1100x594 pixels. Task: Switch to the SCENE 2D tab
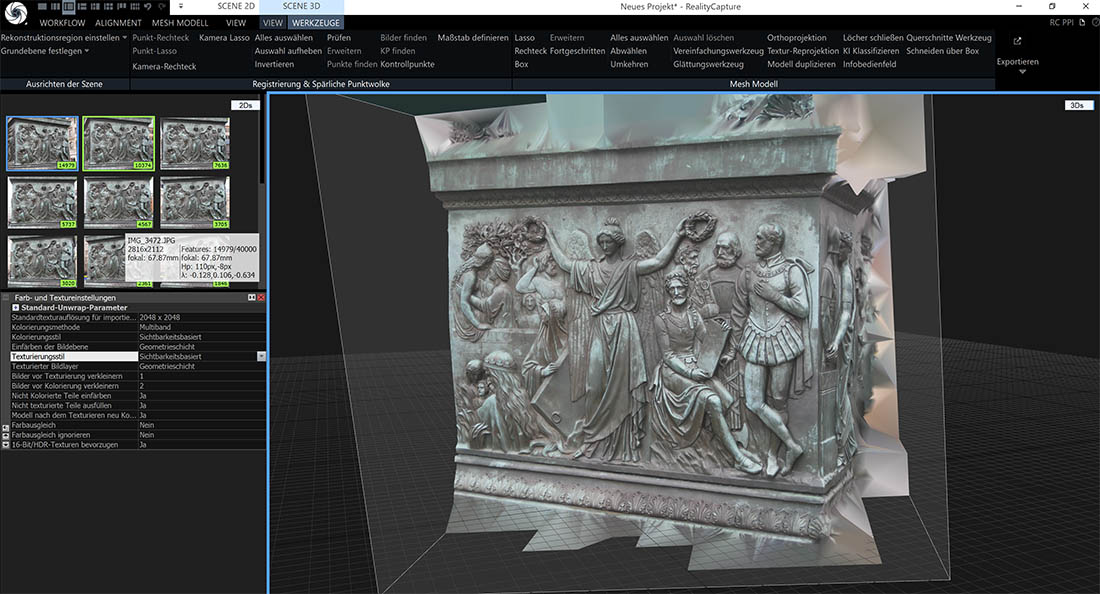[x=235, y=6]
